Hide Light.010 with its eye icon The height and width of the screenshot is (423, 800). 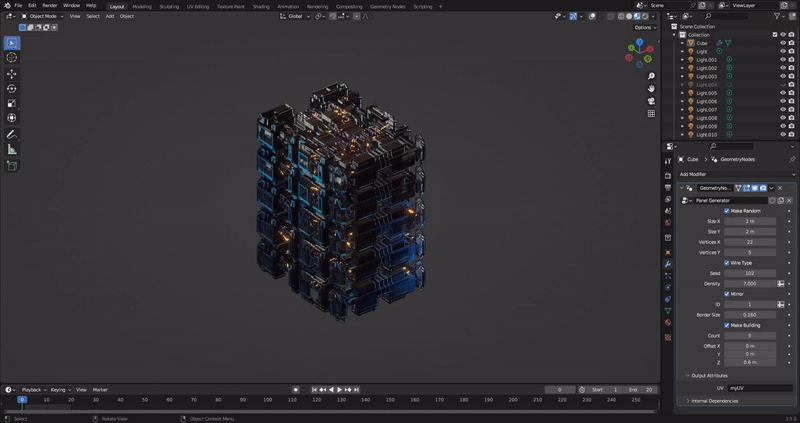(783, 135)
